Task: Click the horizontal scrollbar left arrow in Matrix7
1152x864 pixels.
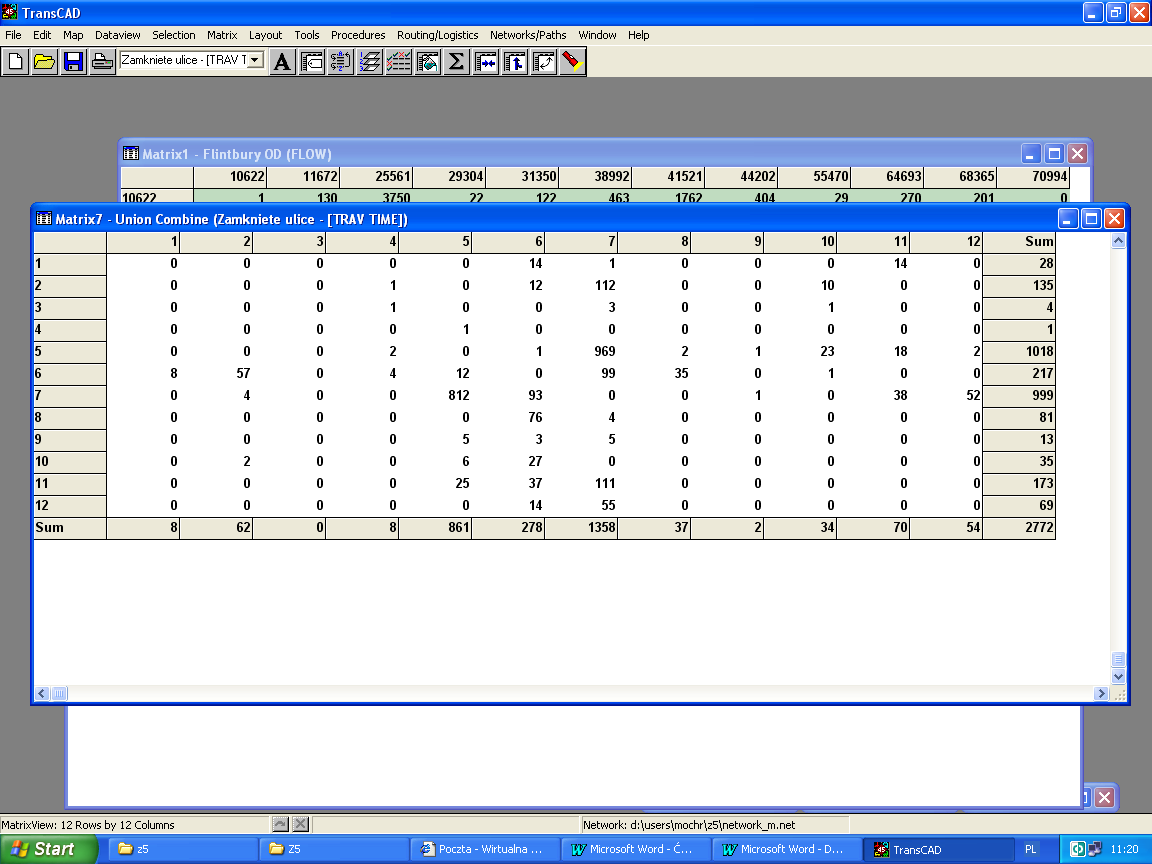Action: point(42,693)
